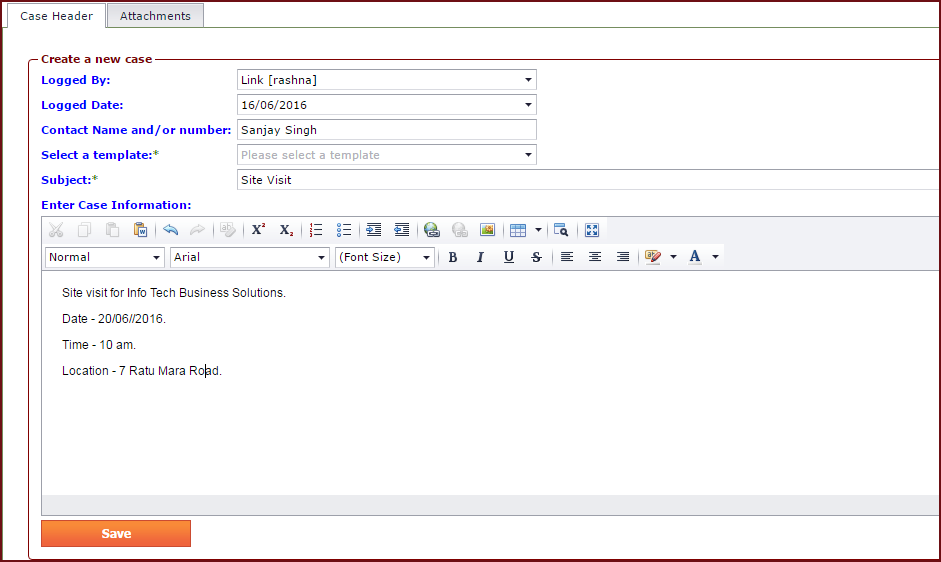This screenshot has width=941, height=562.
Task: Toggle full screen editor mode
Action: [592, 230]
